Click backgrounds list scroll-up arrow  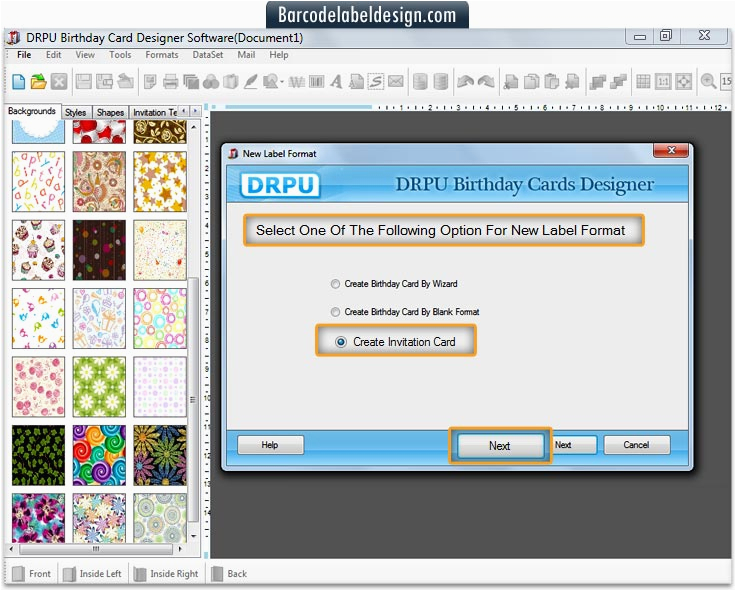tap(193, 127)
